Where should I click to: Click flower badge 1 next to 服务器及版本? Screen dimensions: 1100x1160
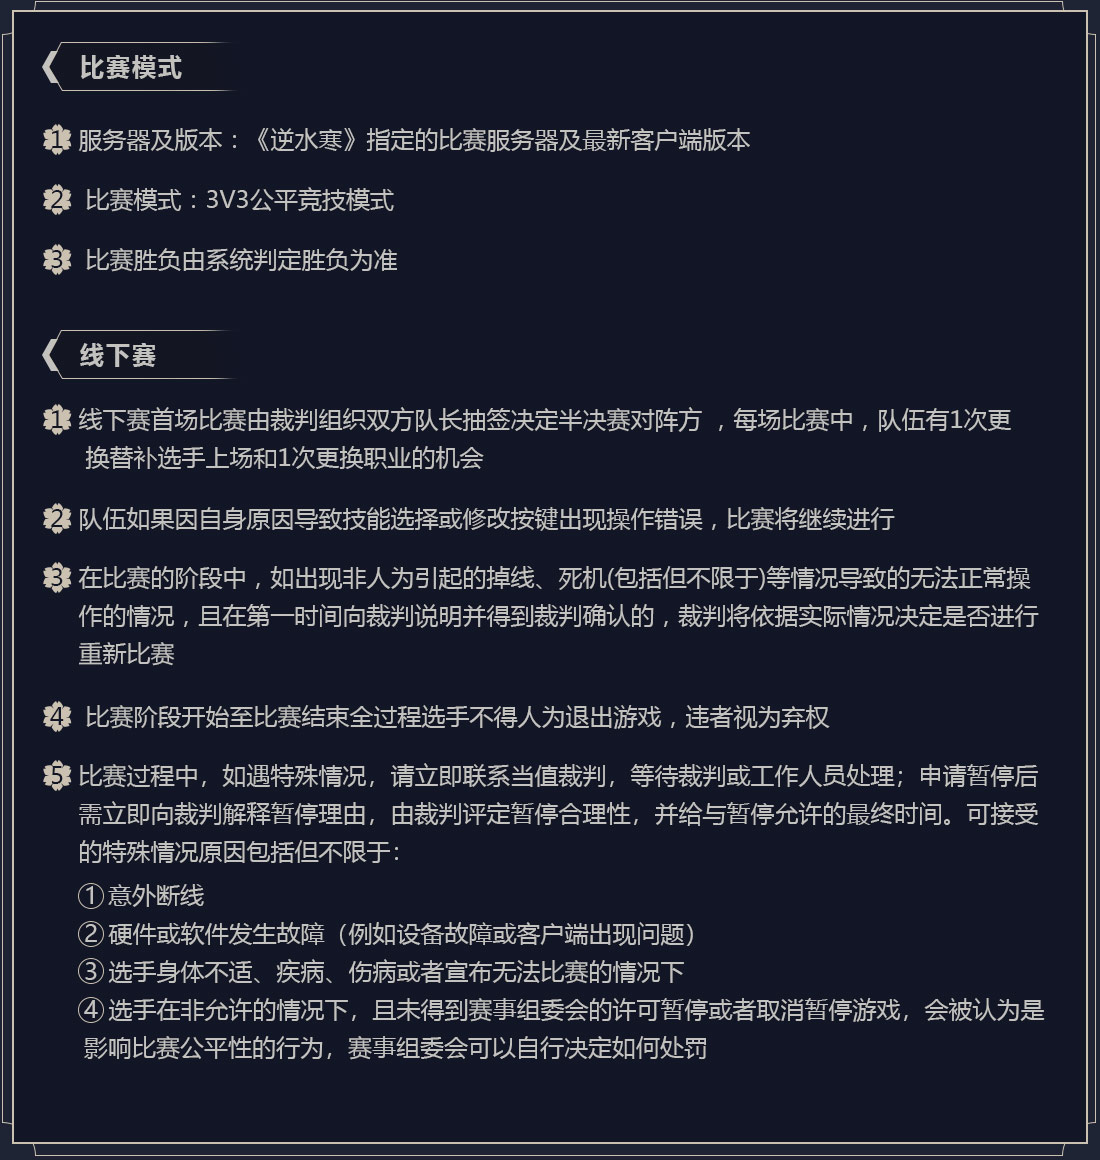[x=57, y=140]
